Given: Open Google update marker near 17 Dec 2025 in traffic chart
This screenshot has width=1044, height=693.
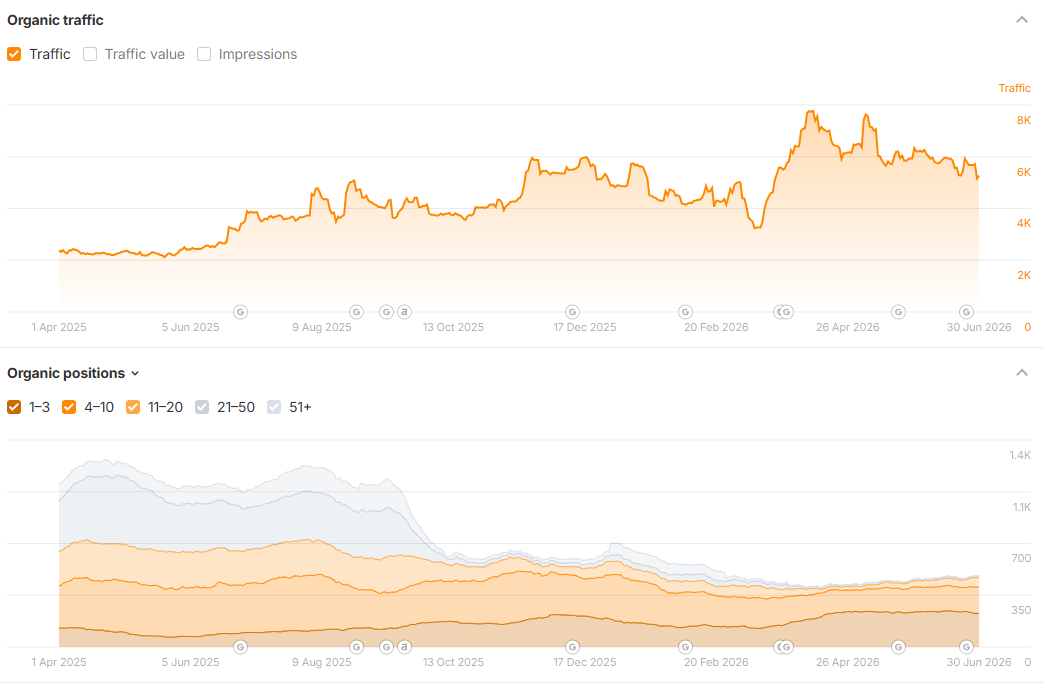Looking at the screenshot, I should [572, 312].
